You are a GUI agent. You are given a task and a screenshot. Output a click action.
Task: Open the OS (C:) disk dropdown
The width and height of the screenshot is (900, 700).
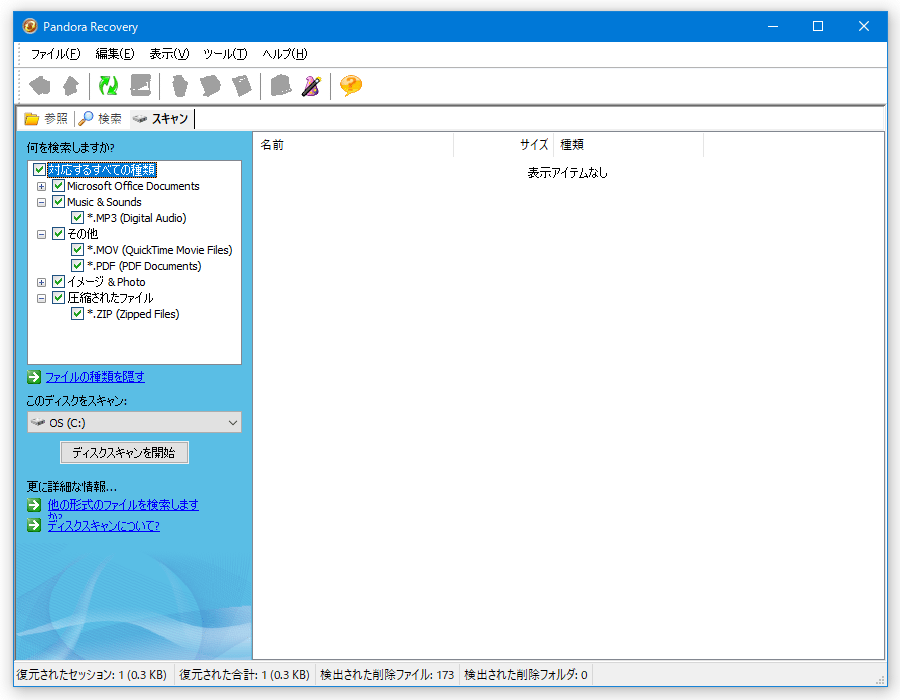click(x=134, y=423)
